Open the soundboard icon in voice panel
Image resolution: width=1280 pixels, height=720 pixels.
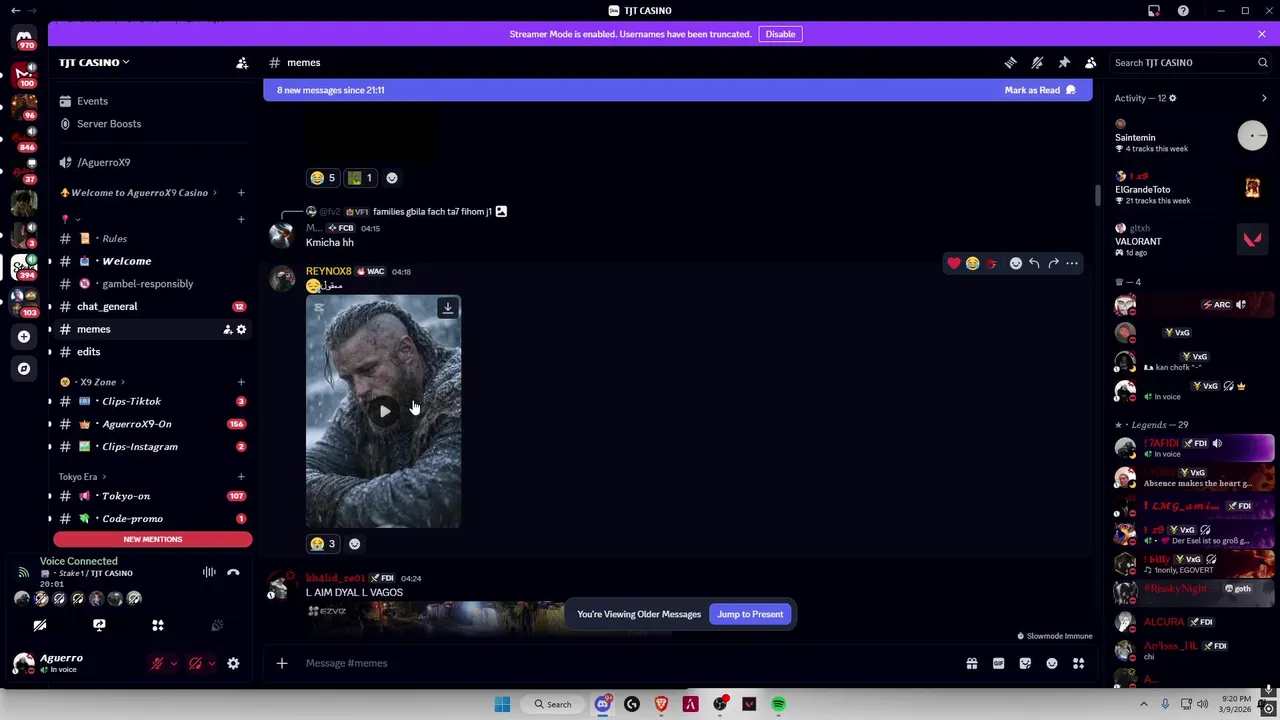tap(217, 625)
